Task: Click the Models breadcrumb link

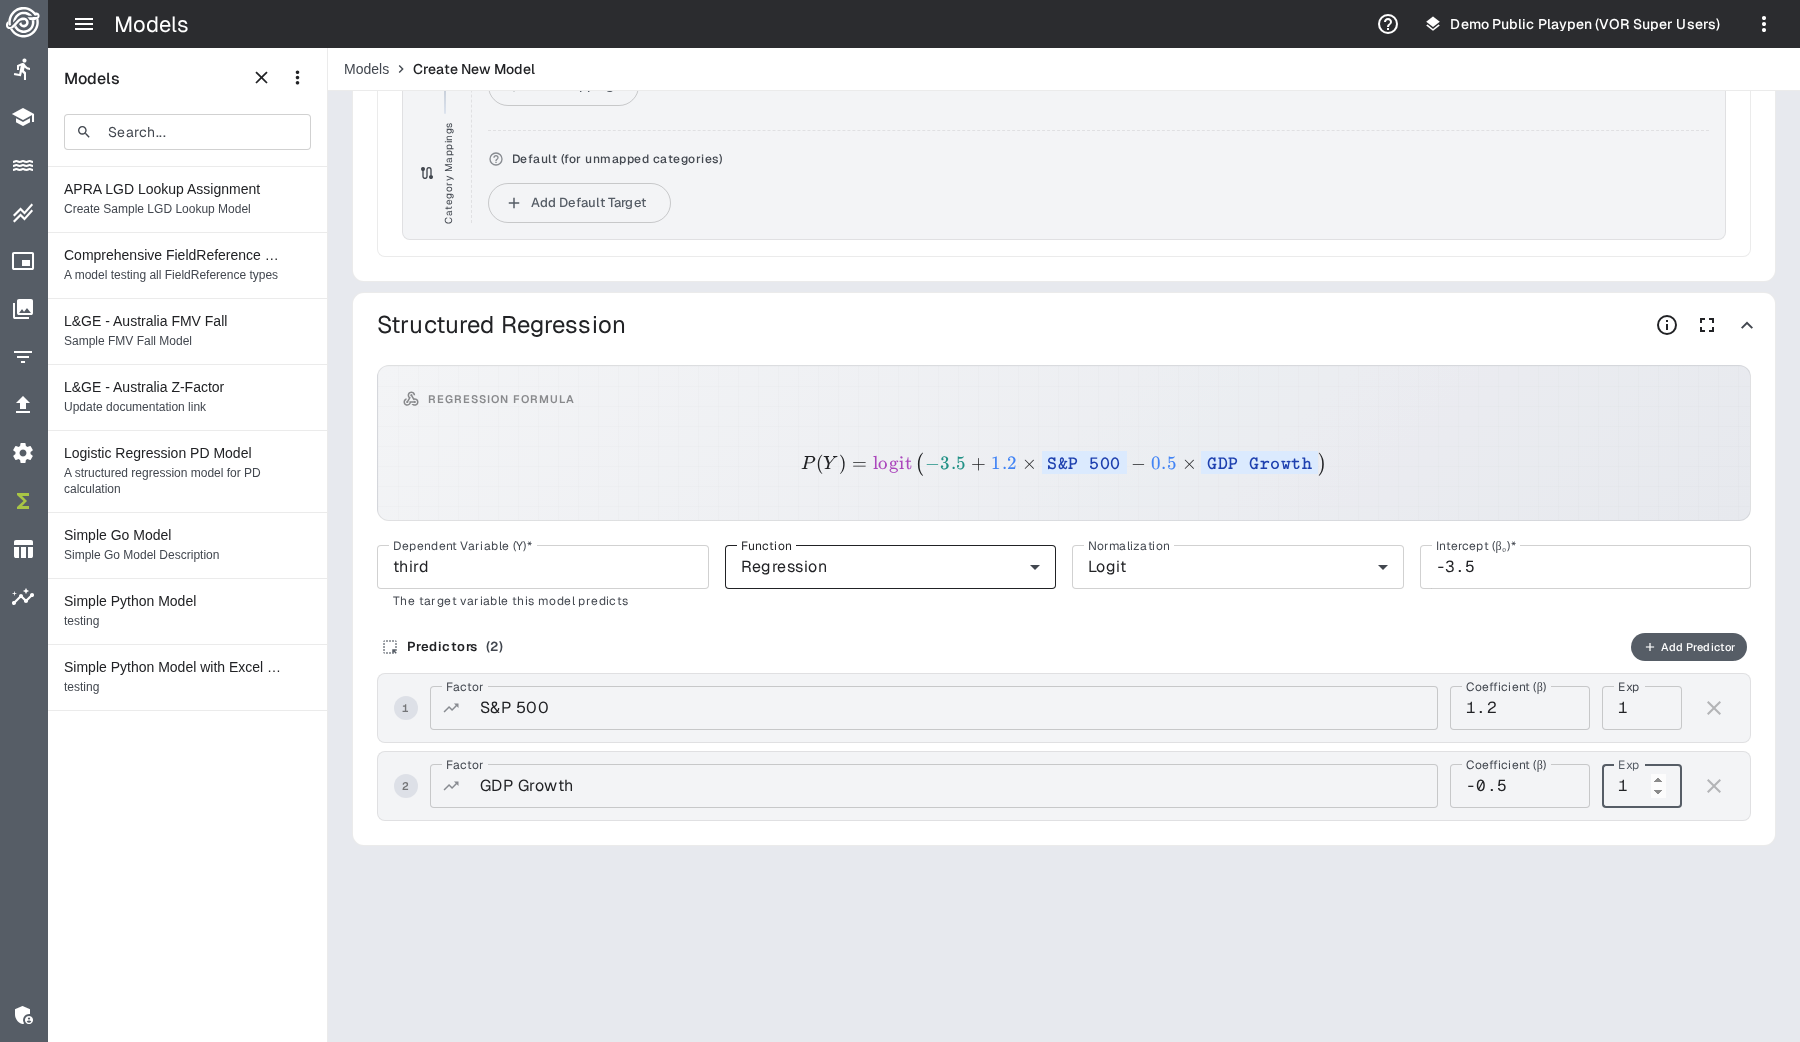Action: click(x=366, y=69)
